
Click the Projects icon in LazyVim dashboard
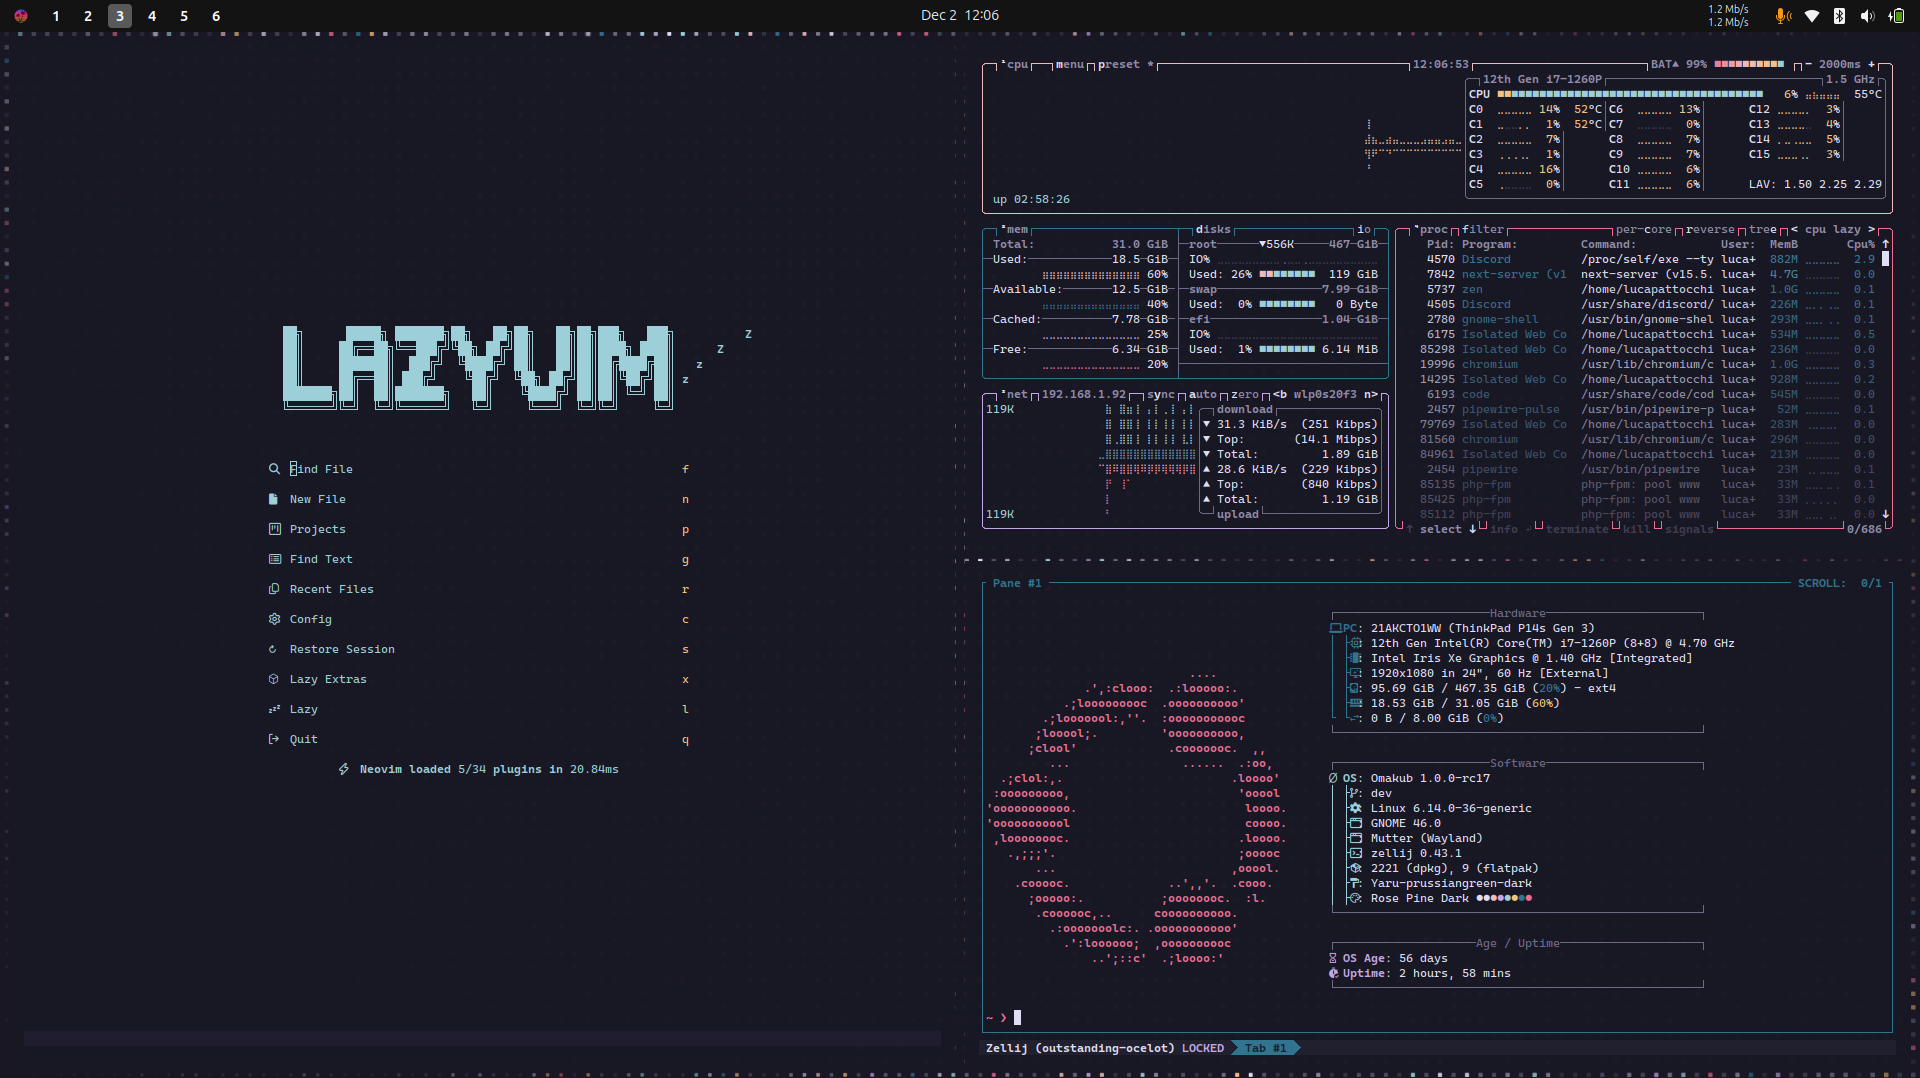(274, 529)
